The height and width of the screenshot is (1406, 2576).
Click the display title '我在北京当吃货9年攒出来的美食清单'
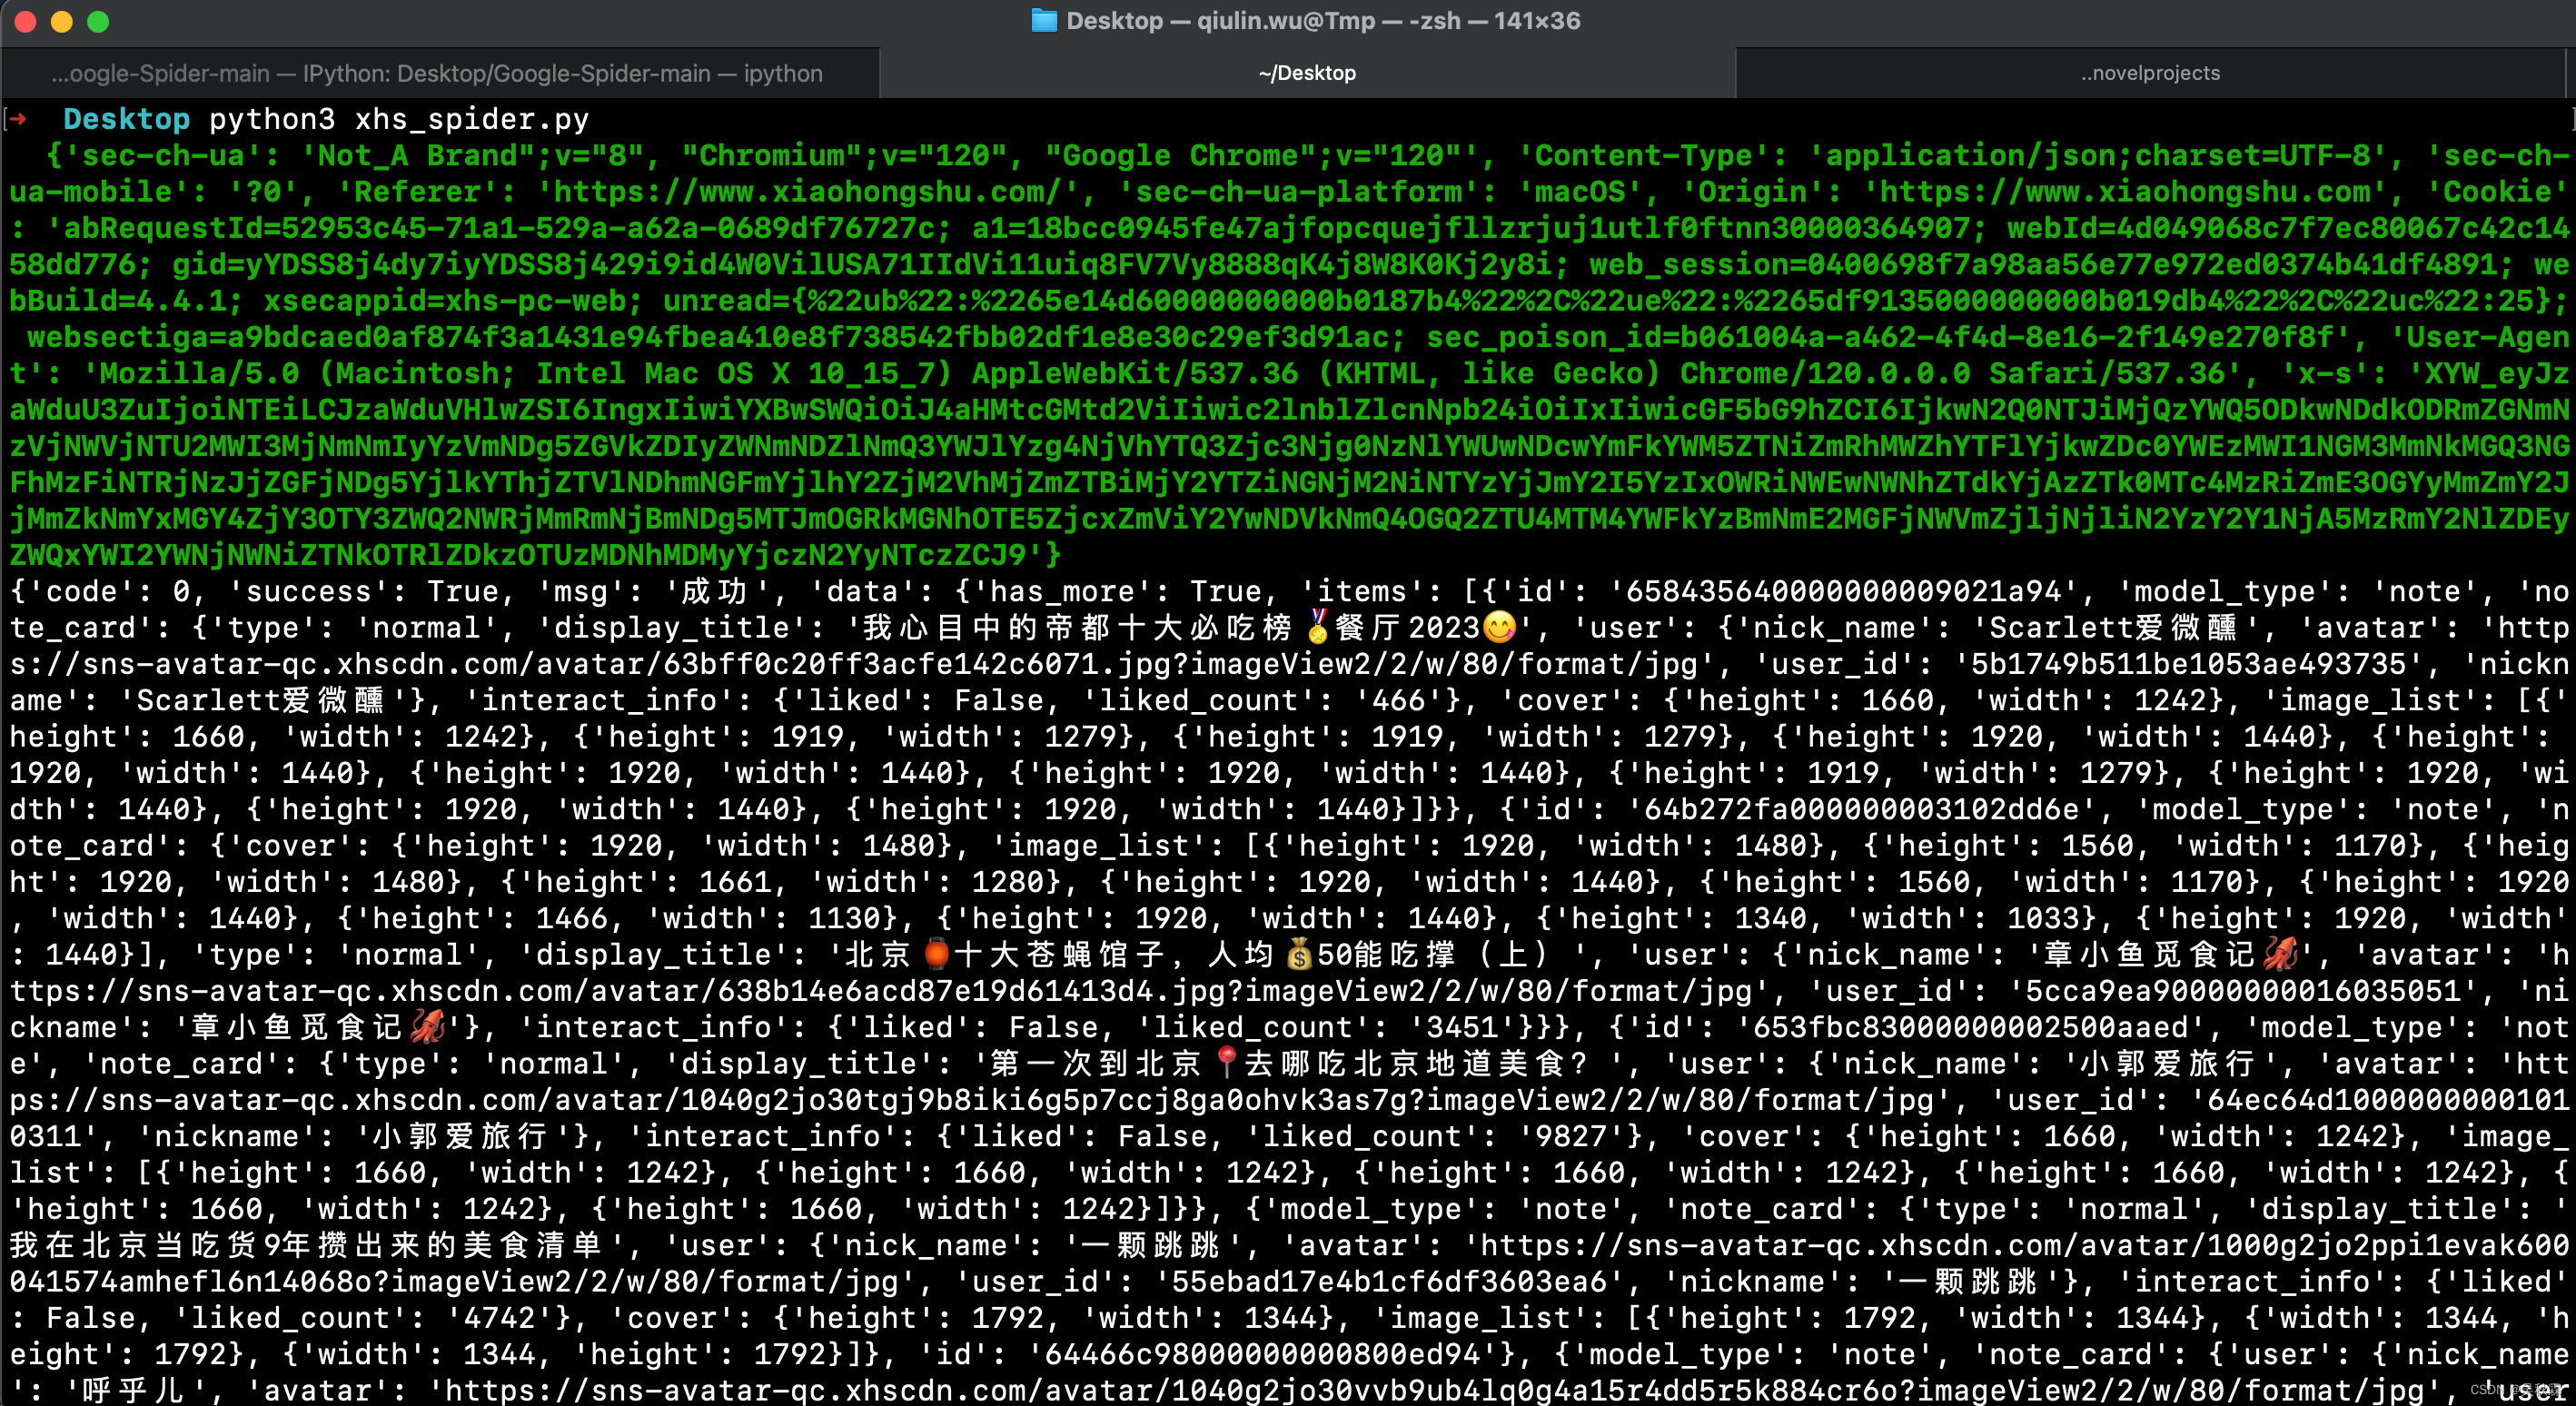[x=305, y=1245]
